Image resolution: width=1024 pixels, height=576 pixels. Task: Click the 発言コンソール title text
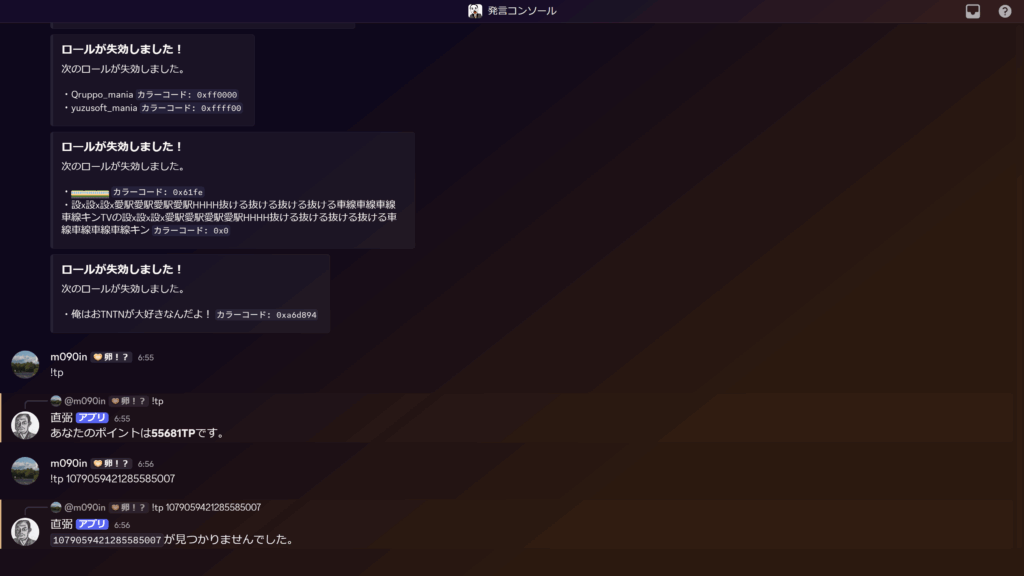[522, 11]
